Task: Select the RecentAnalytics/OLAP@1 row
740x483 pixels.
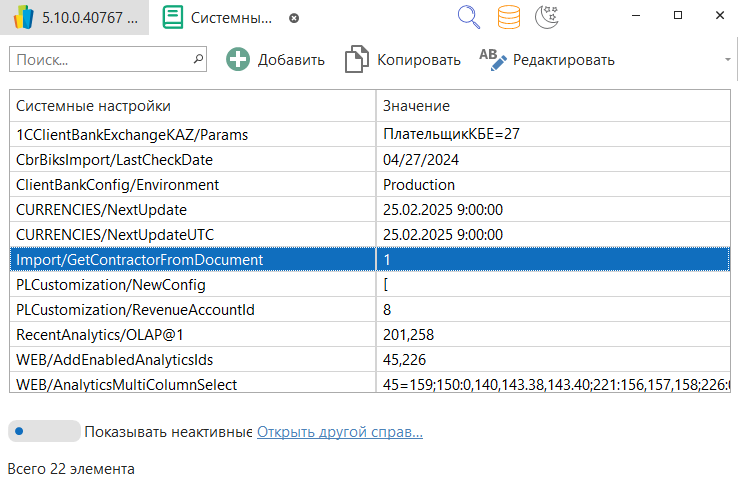Action: (x=192, y=335)
